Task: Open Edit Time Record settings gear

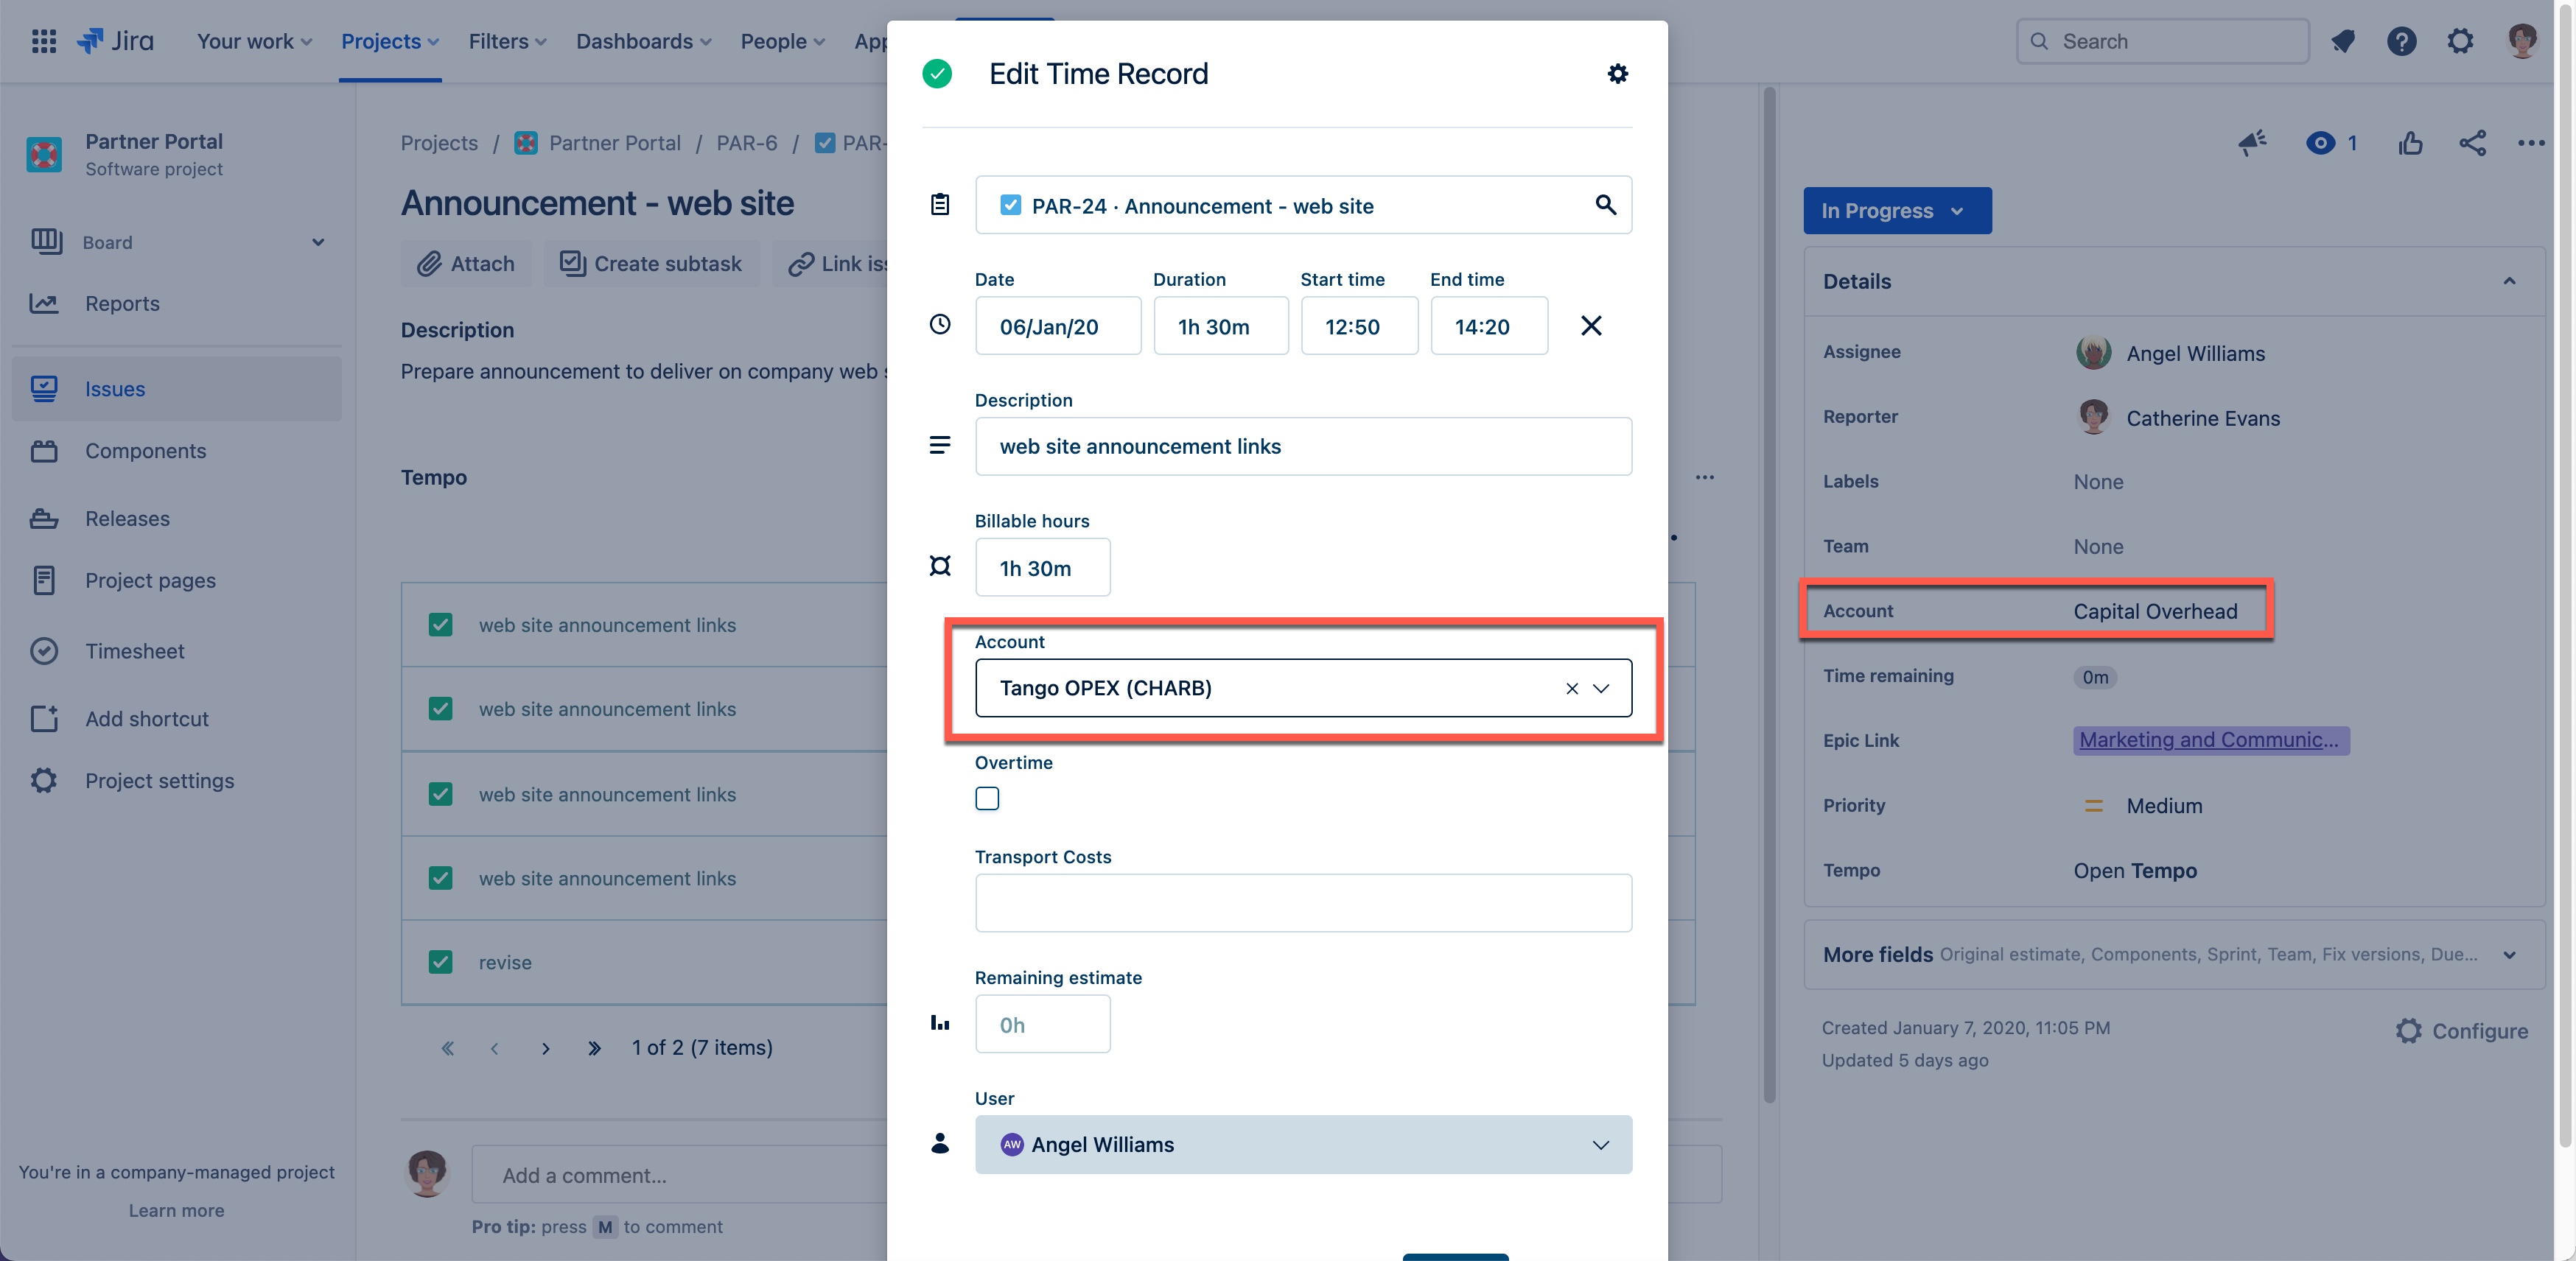Action: pyautogui.click(x=1617, y=73)
